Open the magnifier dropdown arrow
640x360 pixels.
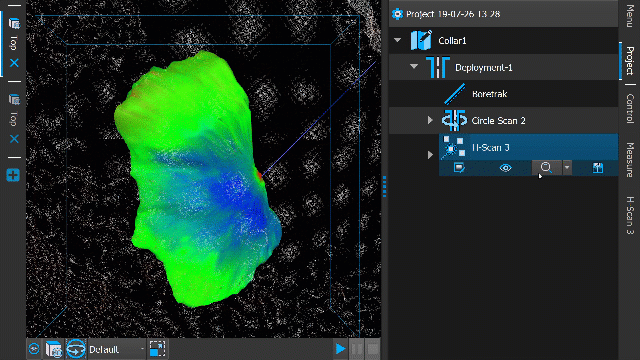click(x=567, y=168)
